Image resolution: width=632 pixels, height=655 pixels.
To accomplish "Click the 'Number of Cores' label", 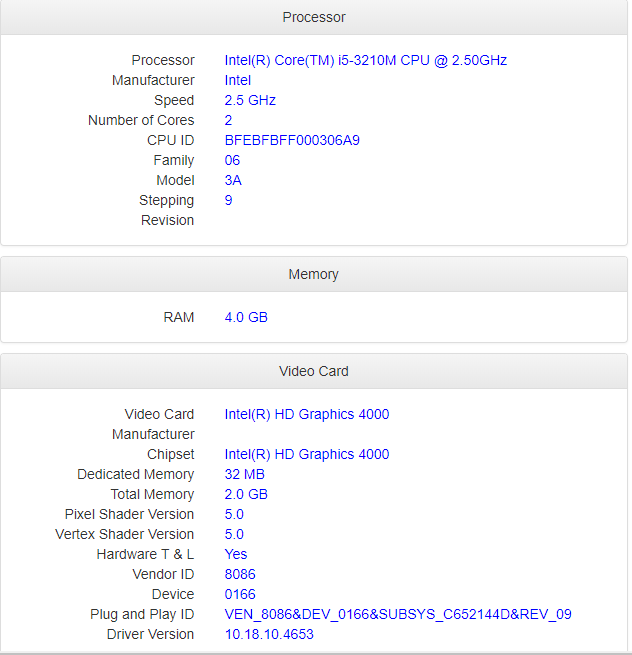I will click(x=141, y=120).
